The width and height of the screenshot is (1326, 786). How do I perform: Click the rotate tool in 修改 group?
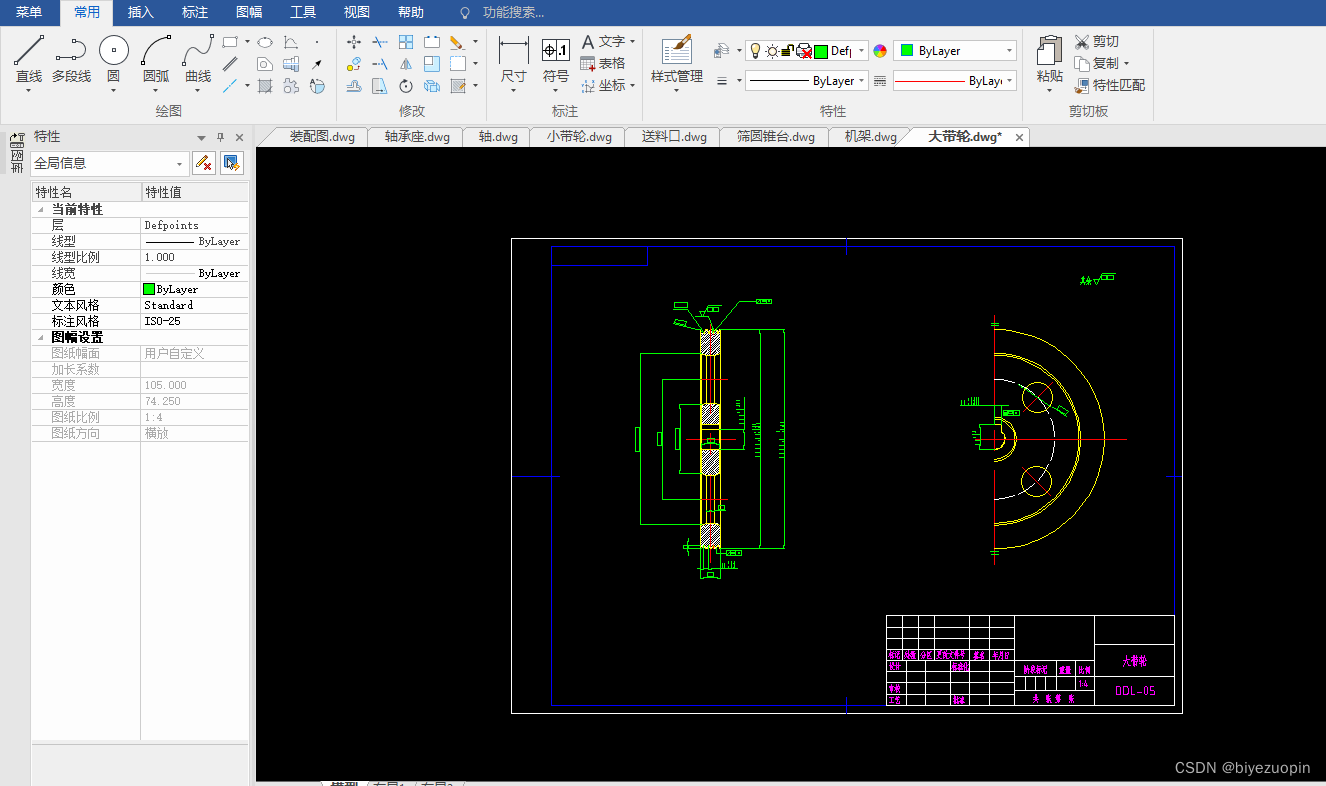(x=406, y=86)
